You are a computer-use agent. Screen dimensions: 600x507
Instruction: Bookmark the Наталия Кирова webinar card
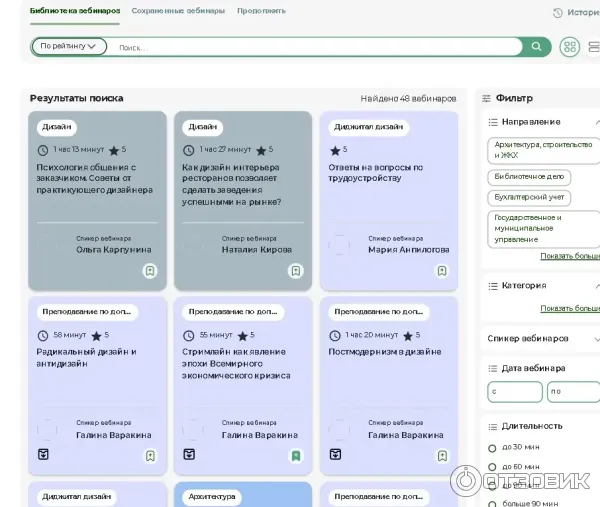coord(296,271)
